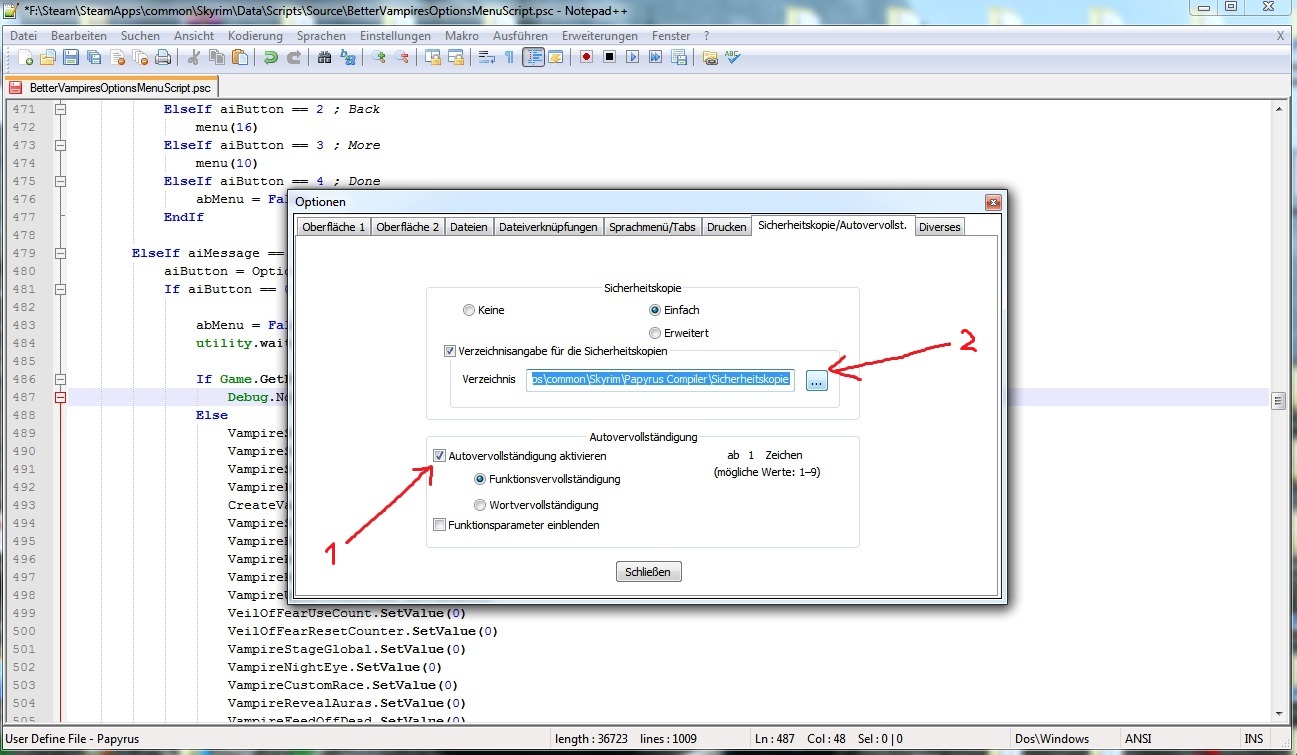This screenshot has width=1297, height=755.
Task: Open Find with the binoculars icon
Action: click(x=324, y=57)
